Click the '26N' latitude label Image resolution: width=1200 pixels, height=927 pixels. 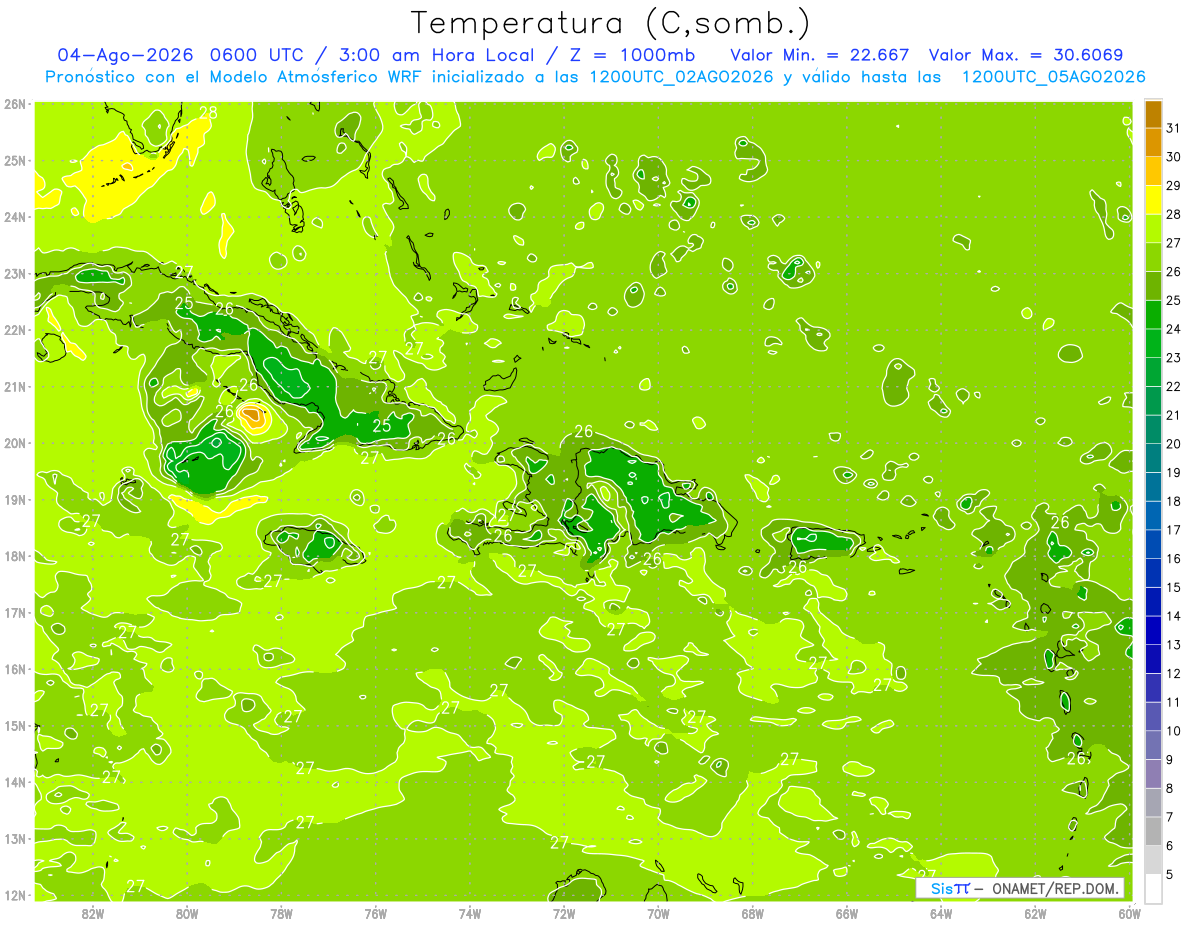tap(15, 104)
